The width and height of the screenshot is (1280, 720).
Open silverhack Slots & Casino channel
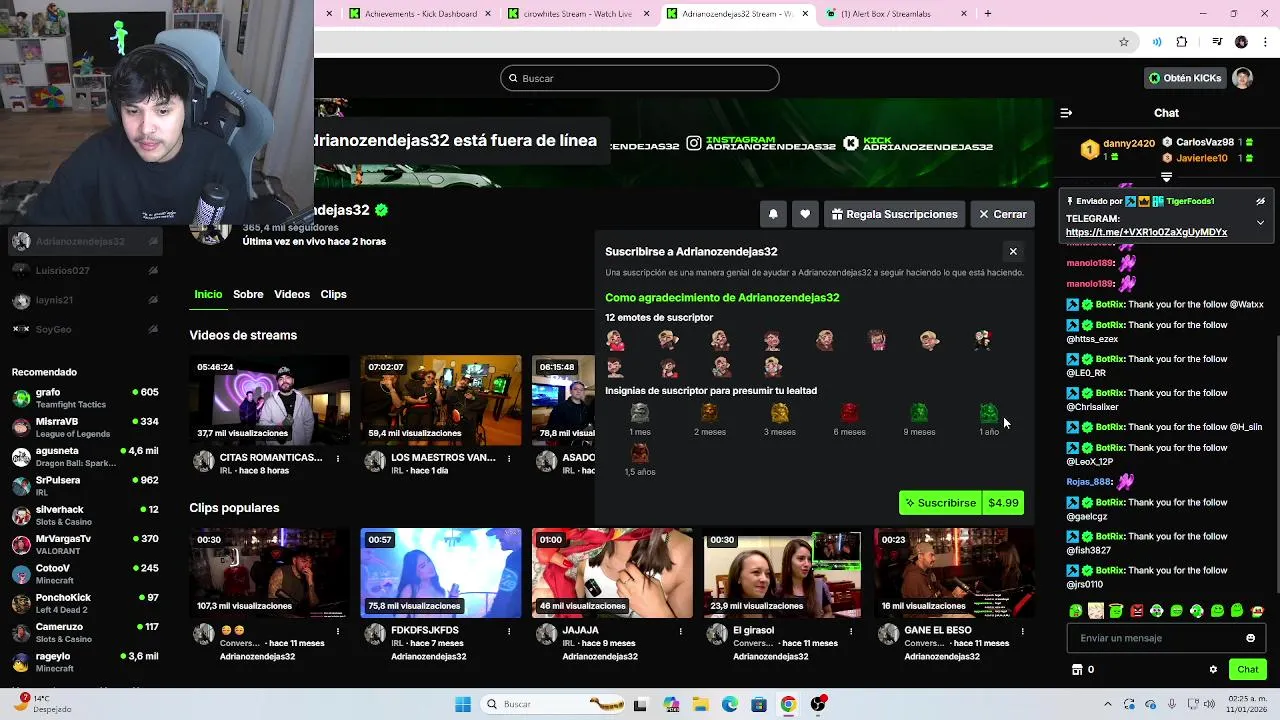coord(85,515)
